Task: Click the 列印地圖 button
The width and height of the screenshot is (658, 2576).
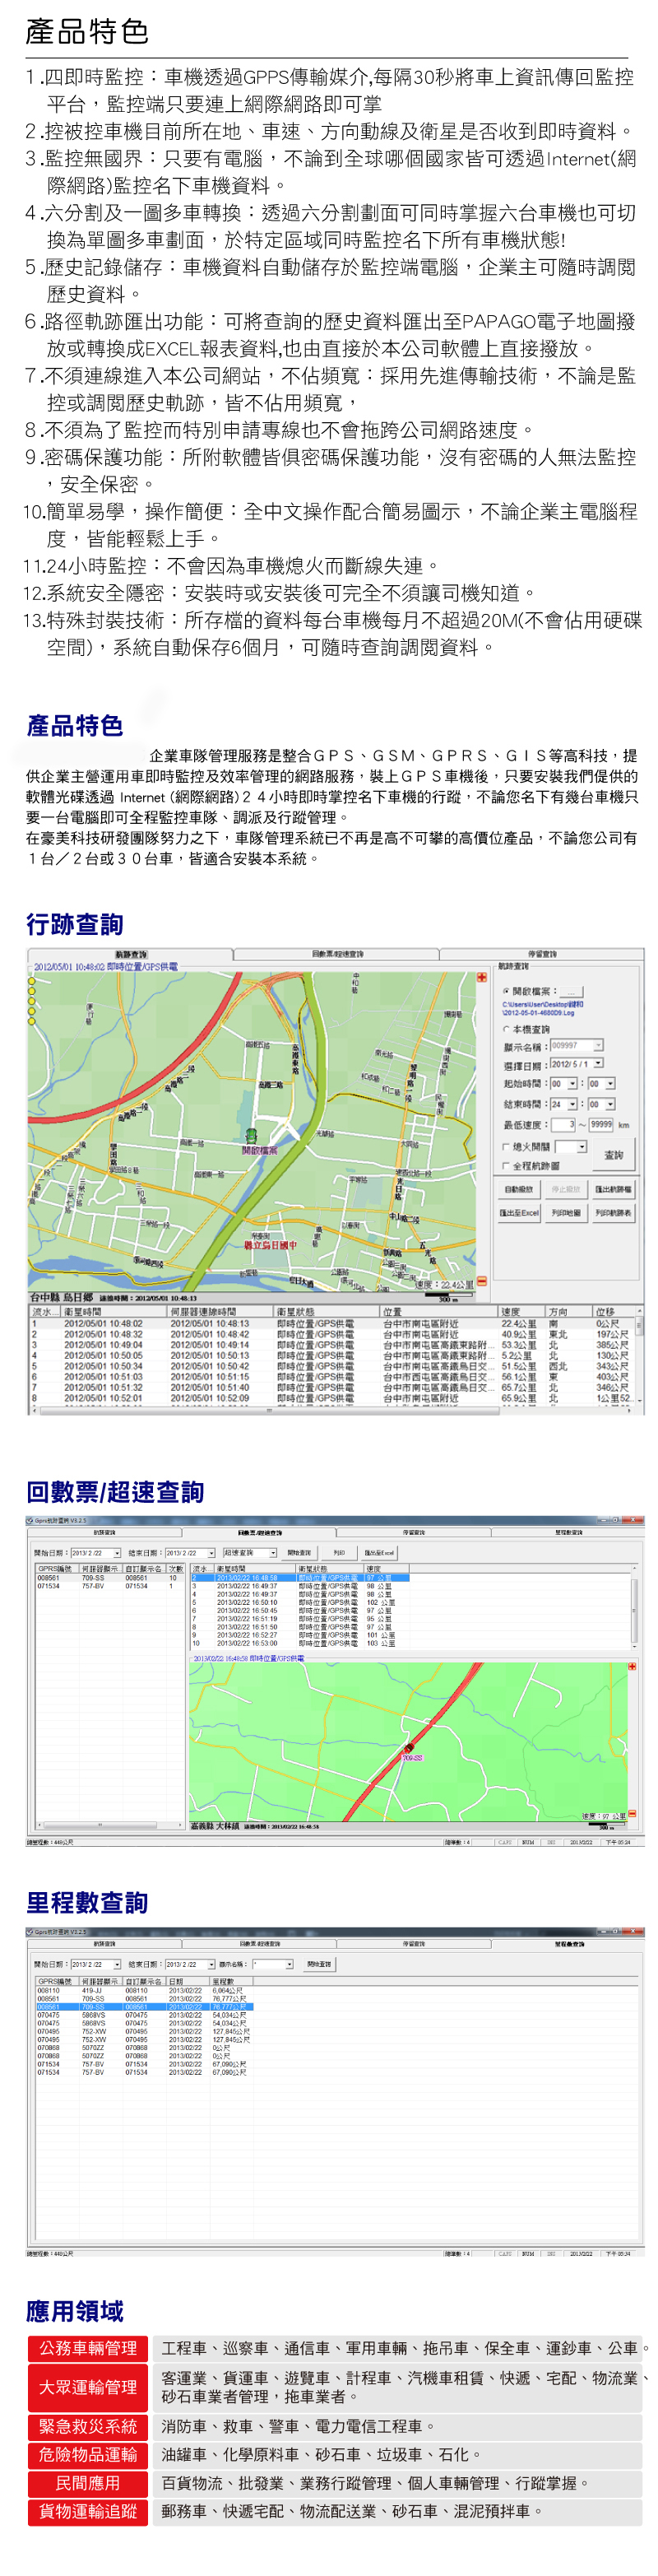Action: [x=566, y=1213]
